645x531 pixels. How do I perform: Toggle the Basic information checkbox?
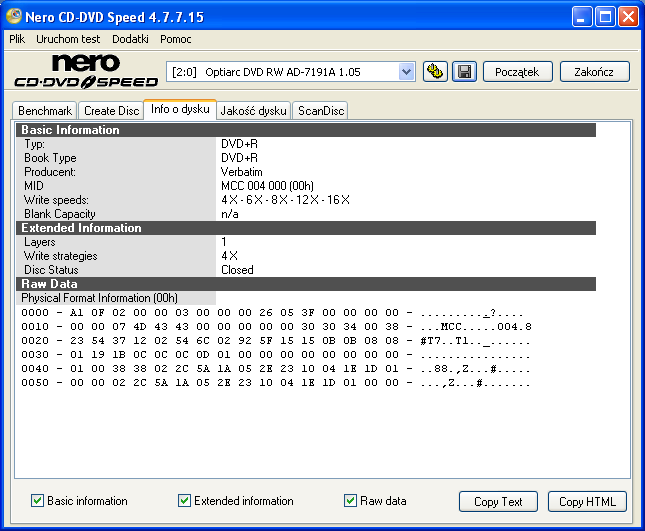[37, 501]
